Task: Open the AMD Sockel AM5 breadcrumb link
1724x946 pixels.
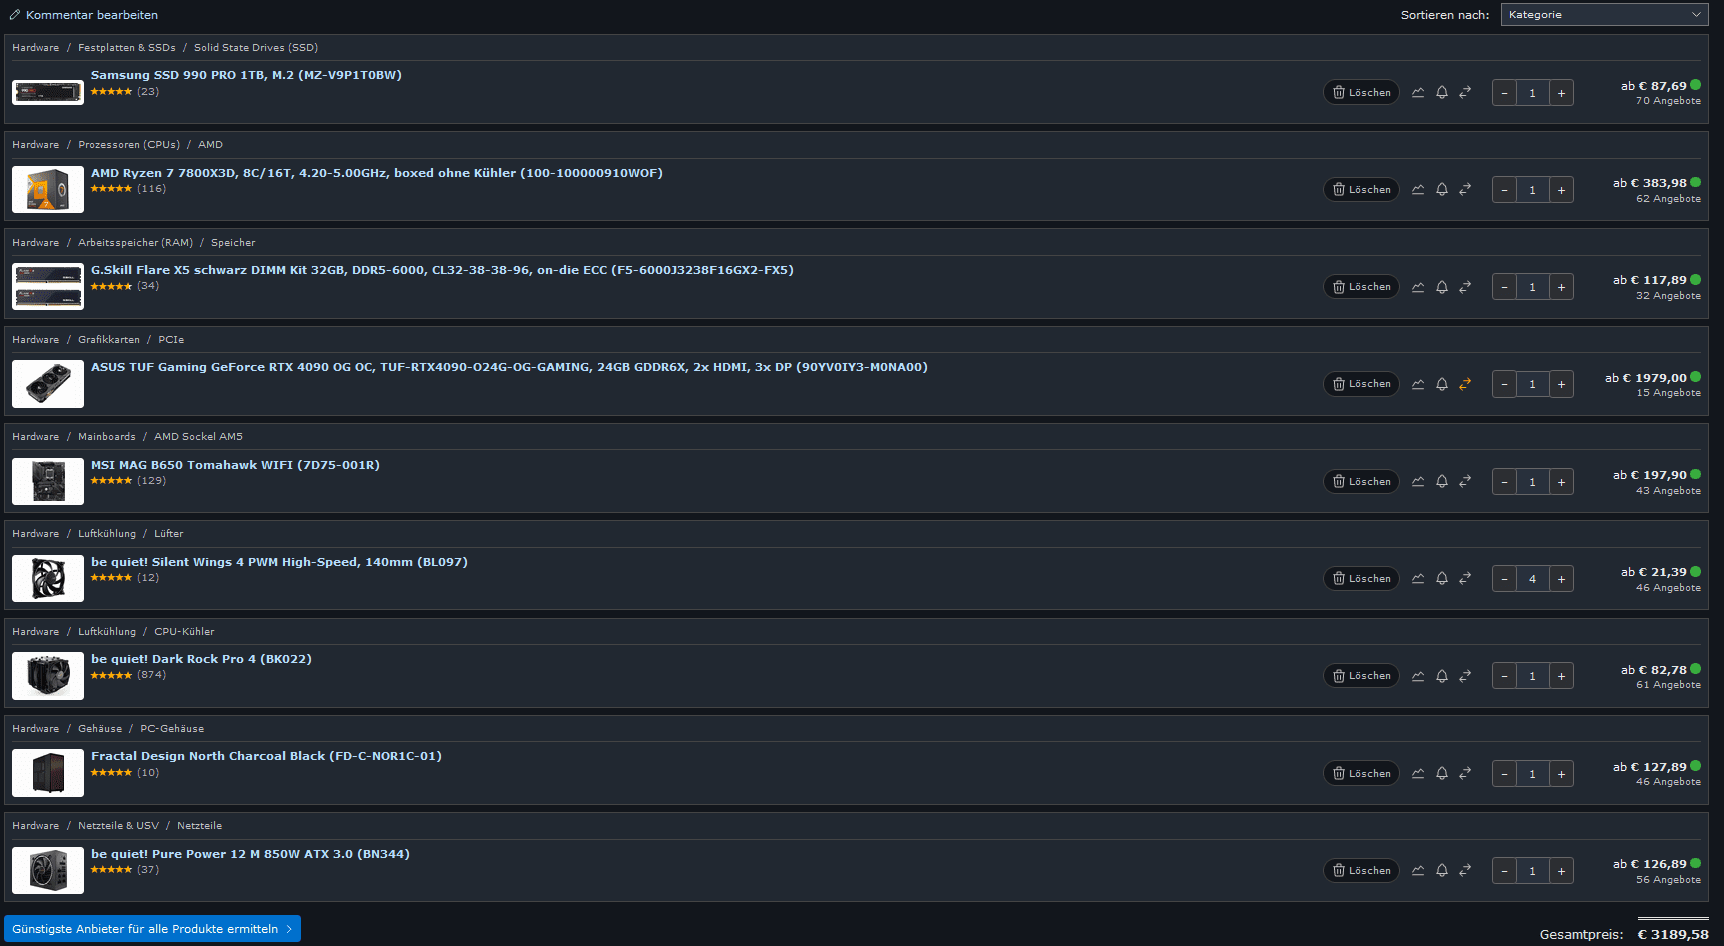Action: (x=198, y=437)
